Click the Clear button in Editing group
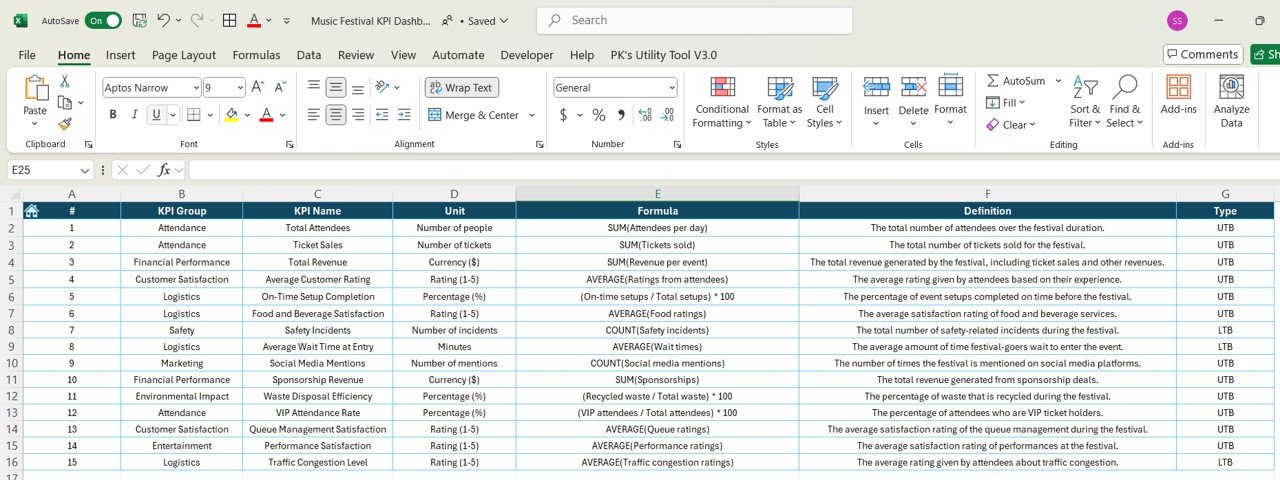Viewport: 1280px width, 480px height. click(1010, 125)
